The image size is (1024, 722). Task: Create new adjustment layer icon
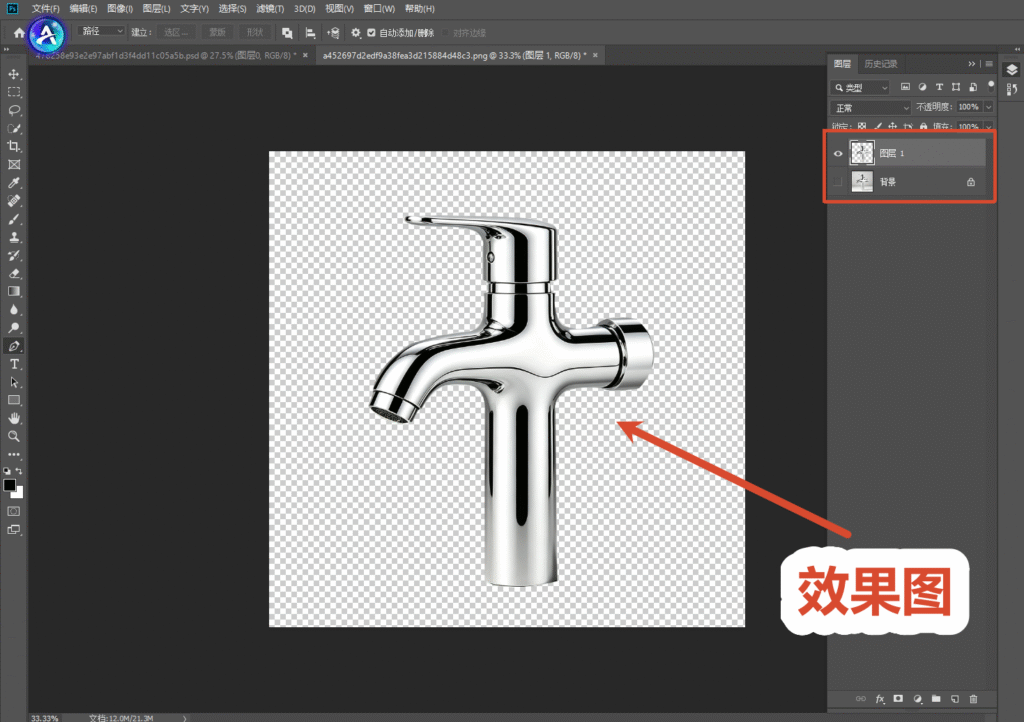click(x=918, y=699)
